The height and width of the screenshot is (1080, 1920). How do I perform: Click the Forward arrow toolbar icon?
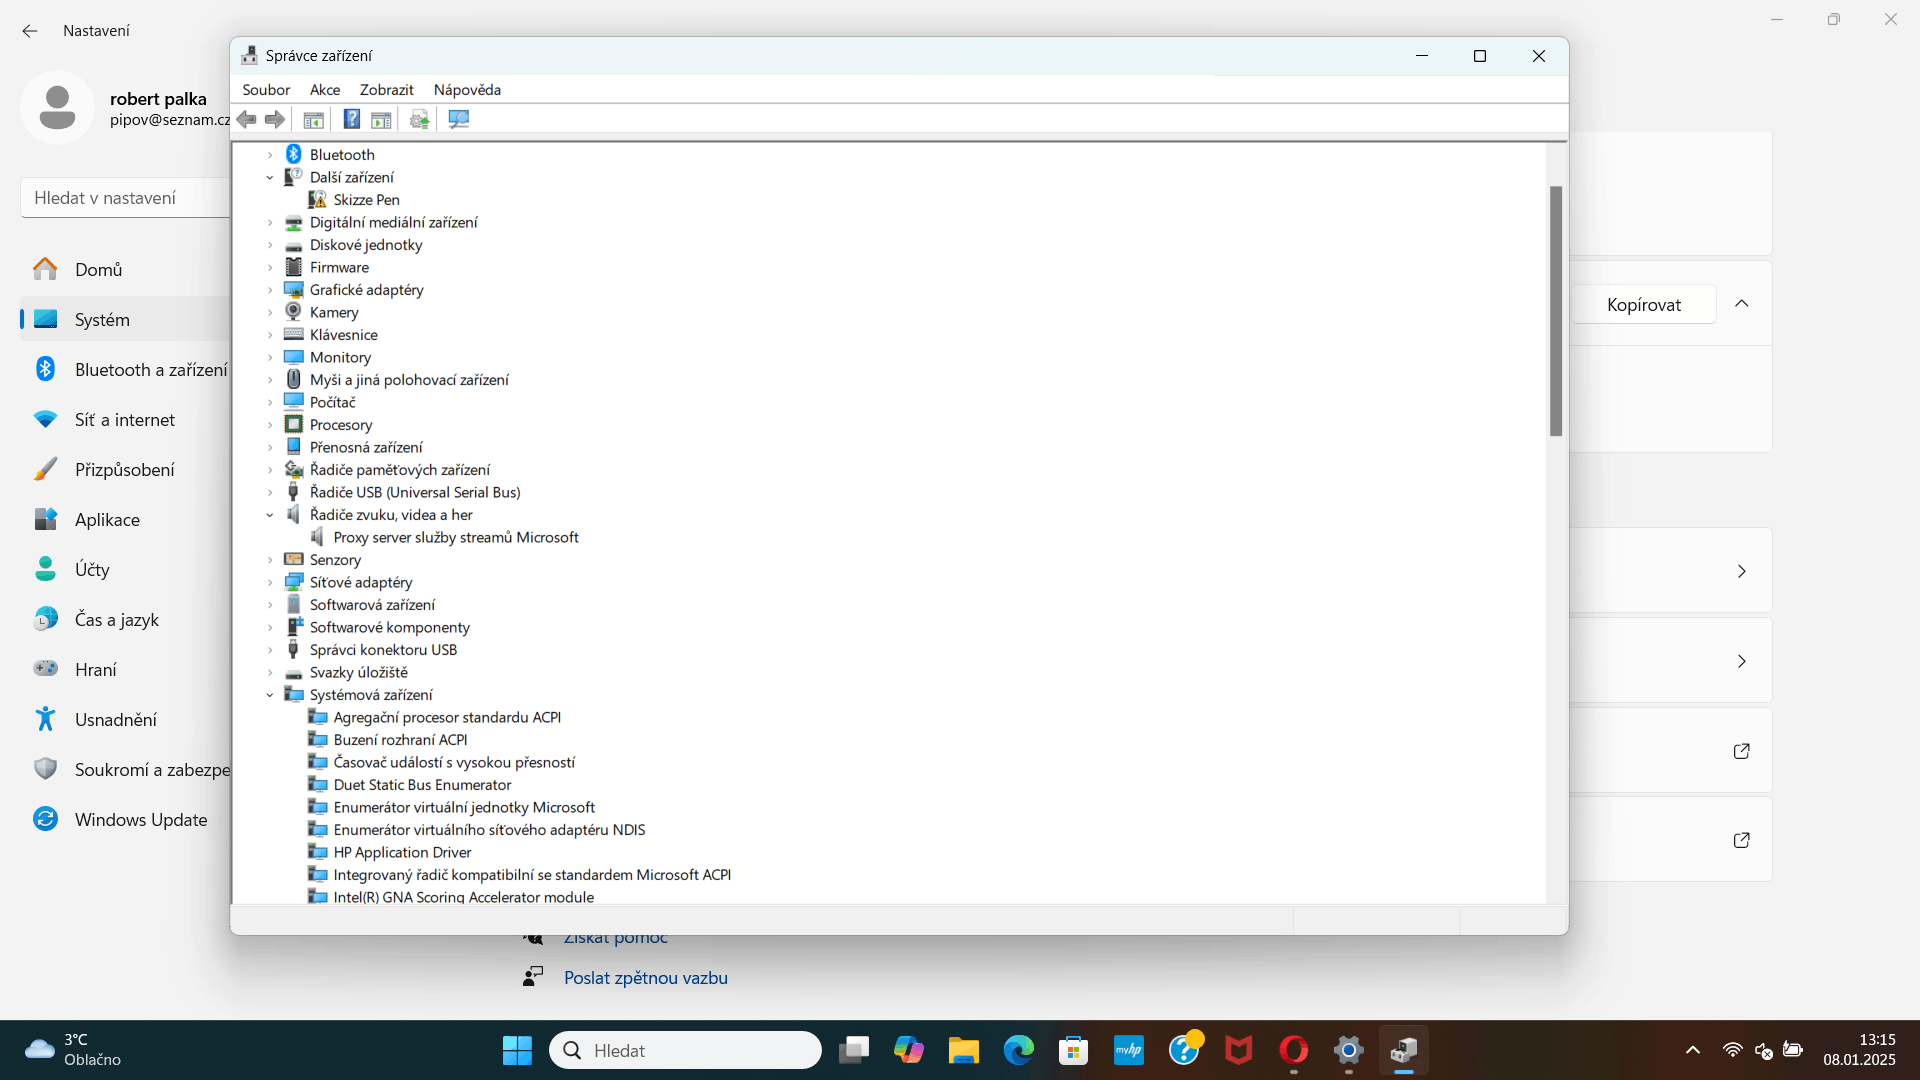pos(275,120)
